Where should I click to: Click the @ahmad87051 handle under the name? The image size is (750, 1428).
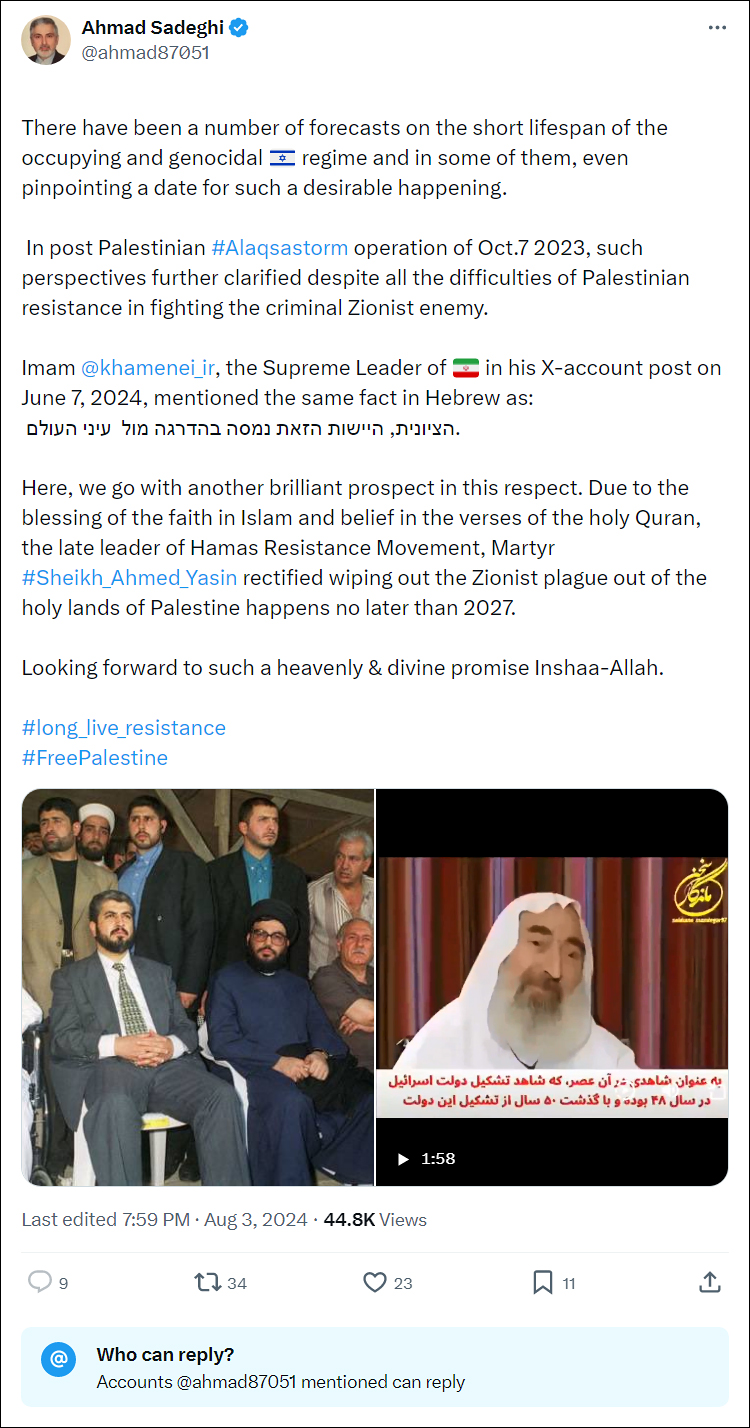coord(146,53)
